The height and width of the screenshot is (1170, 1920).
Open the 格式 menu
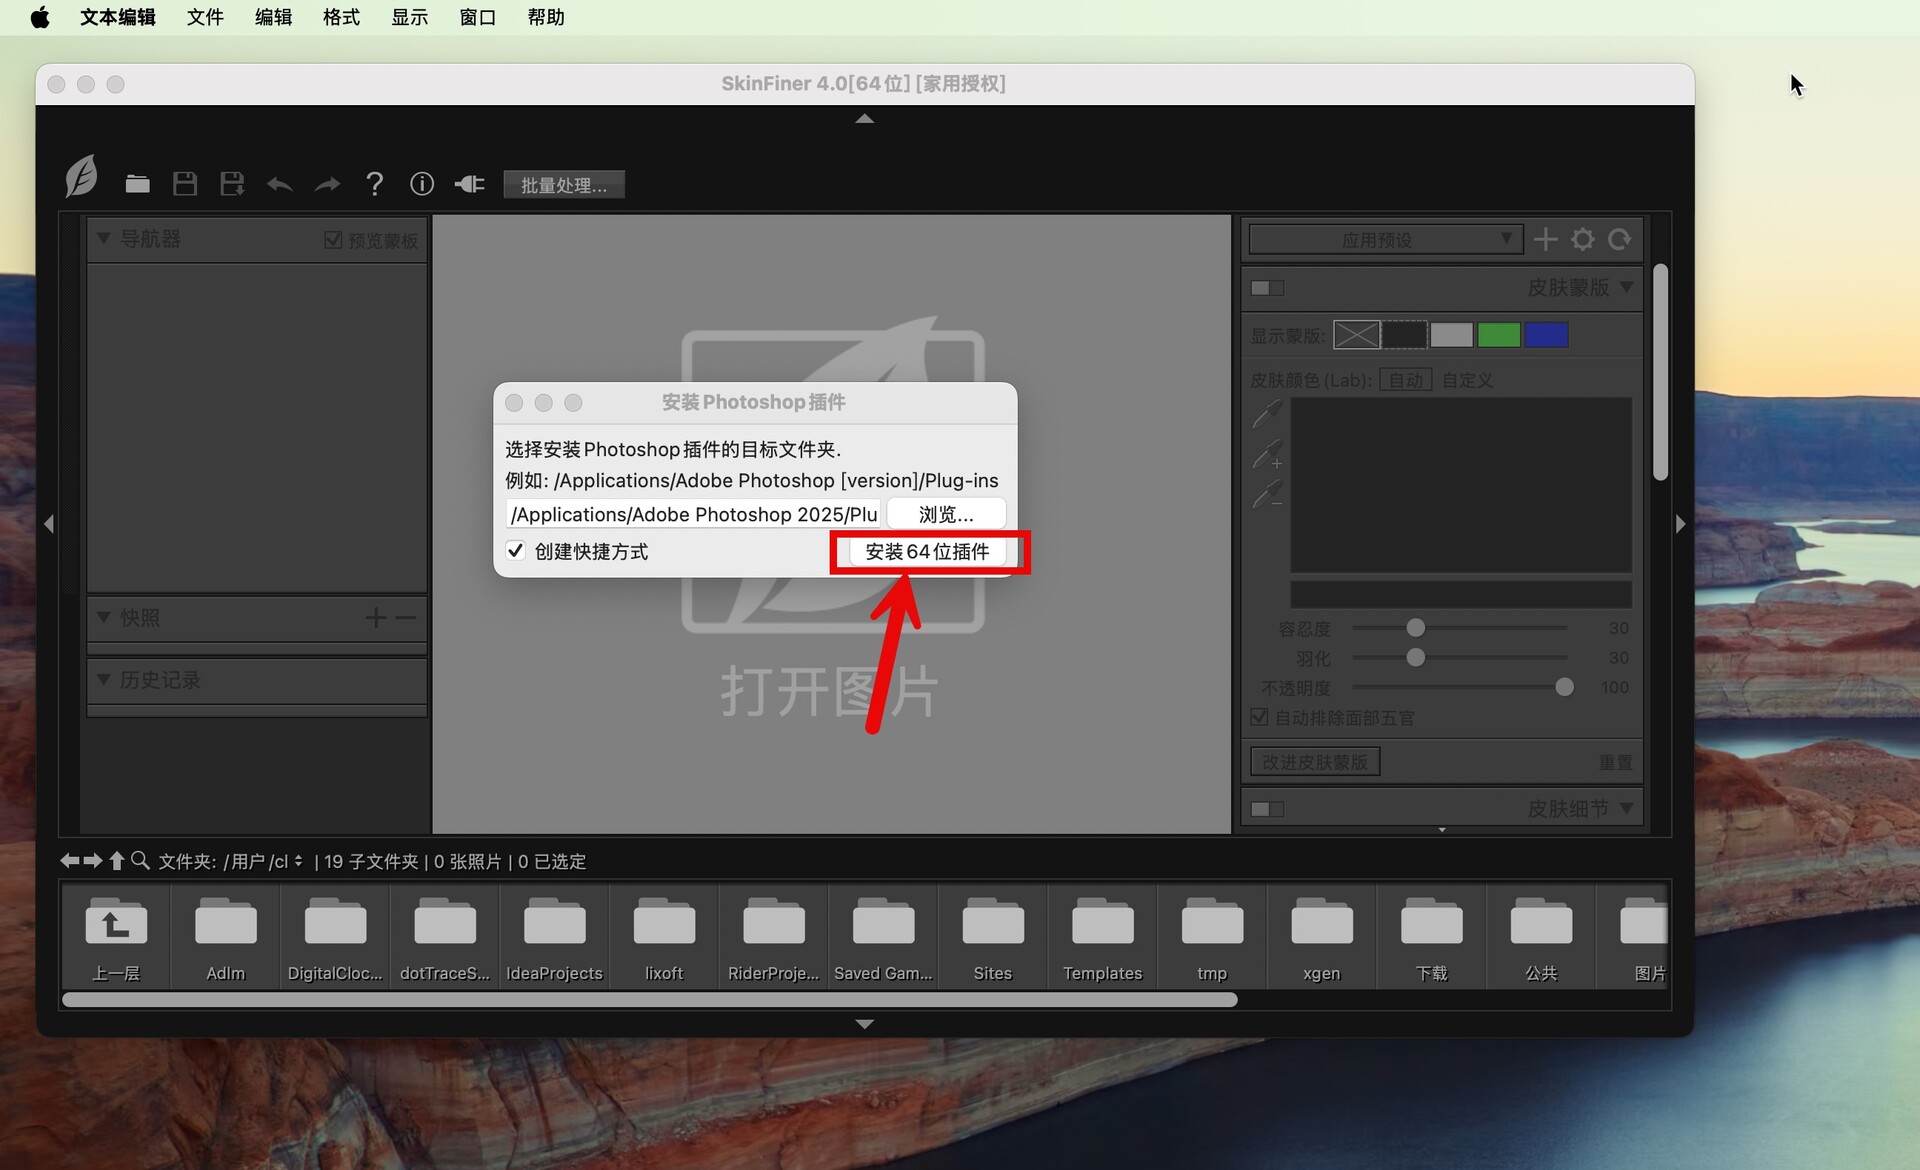click(341, 17)
